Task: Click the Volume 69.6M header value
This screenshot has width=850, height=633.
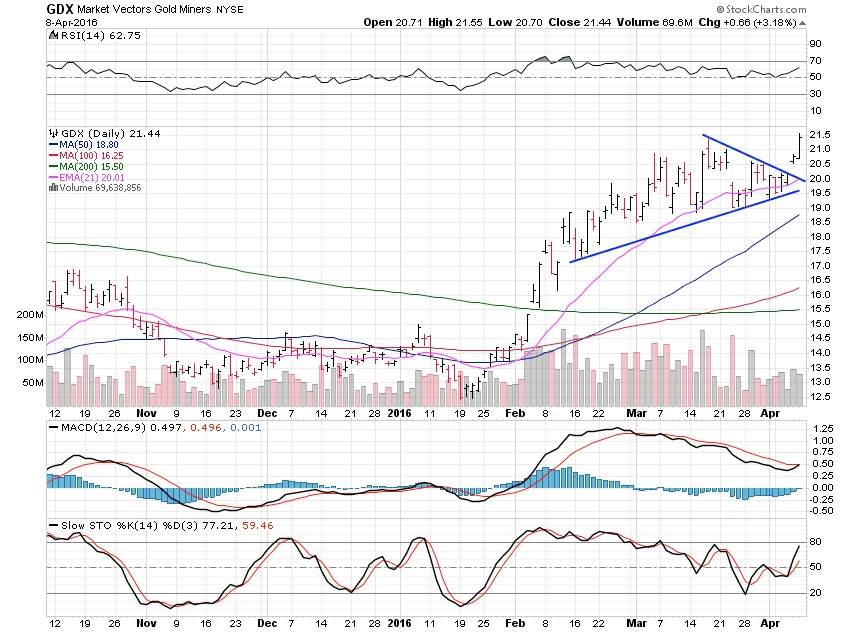Action: (654, 22)
